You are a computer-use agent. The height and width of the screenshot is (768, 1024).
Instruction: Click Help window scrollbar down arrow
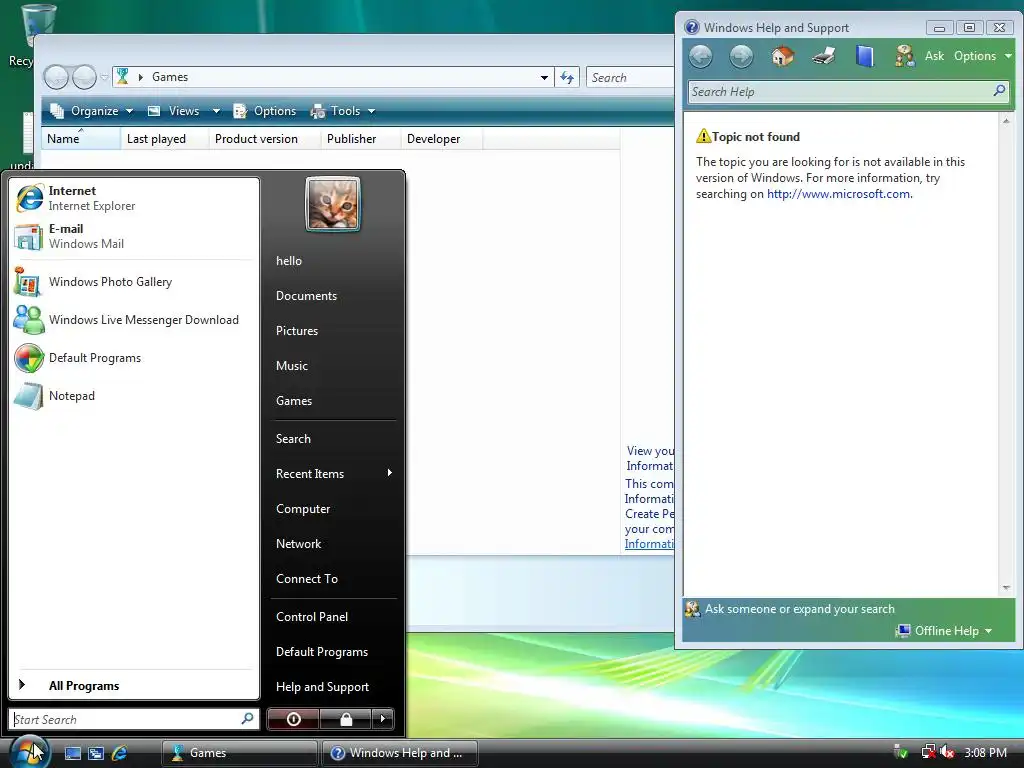click(1006, 587)
